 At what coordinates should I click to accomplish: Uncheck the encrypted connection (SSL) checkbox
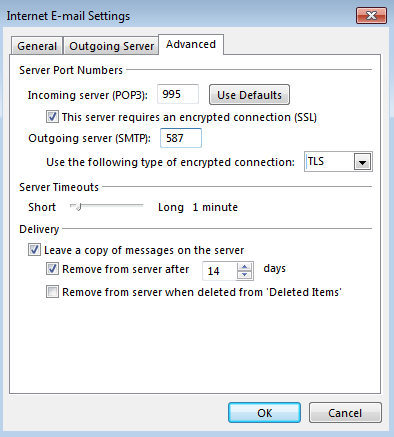(x=52, y=117)
